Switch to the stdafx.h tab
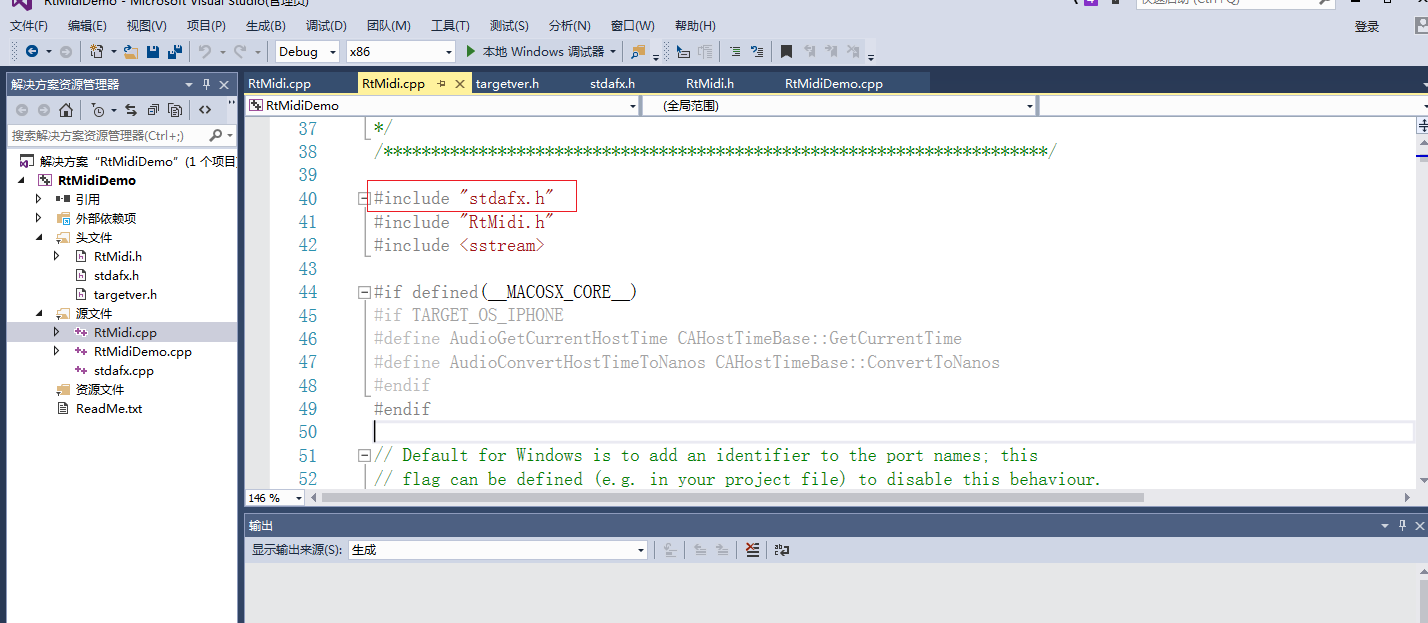This screenshot has width=1428, height=623. point(612,83)
